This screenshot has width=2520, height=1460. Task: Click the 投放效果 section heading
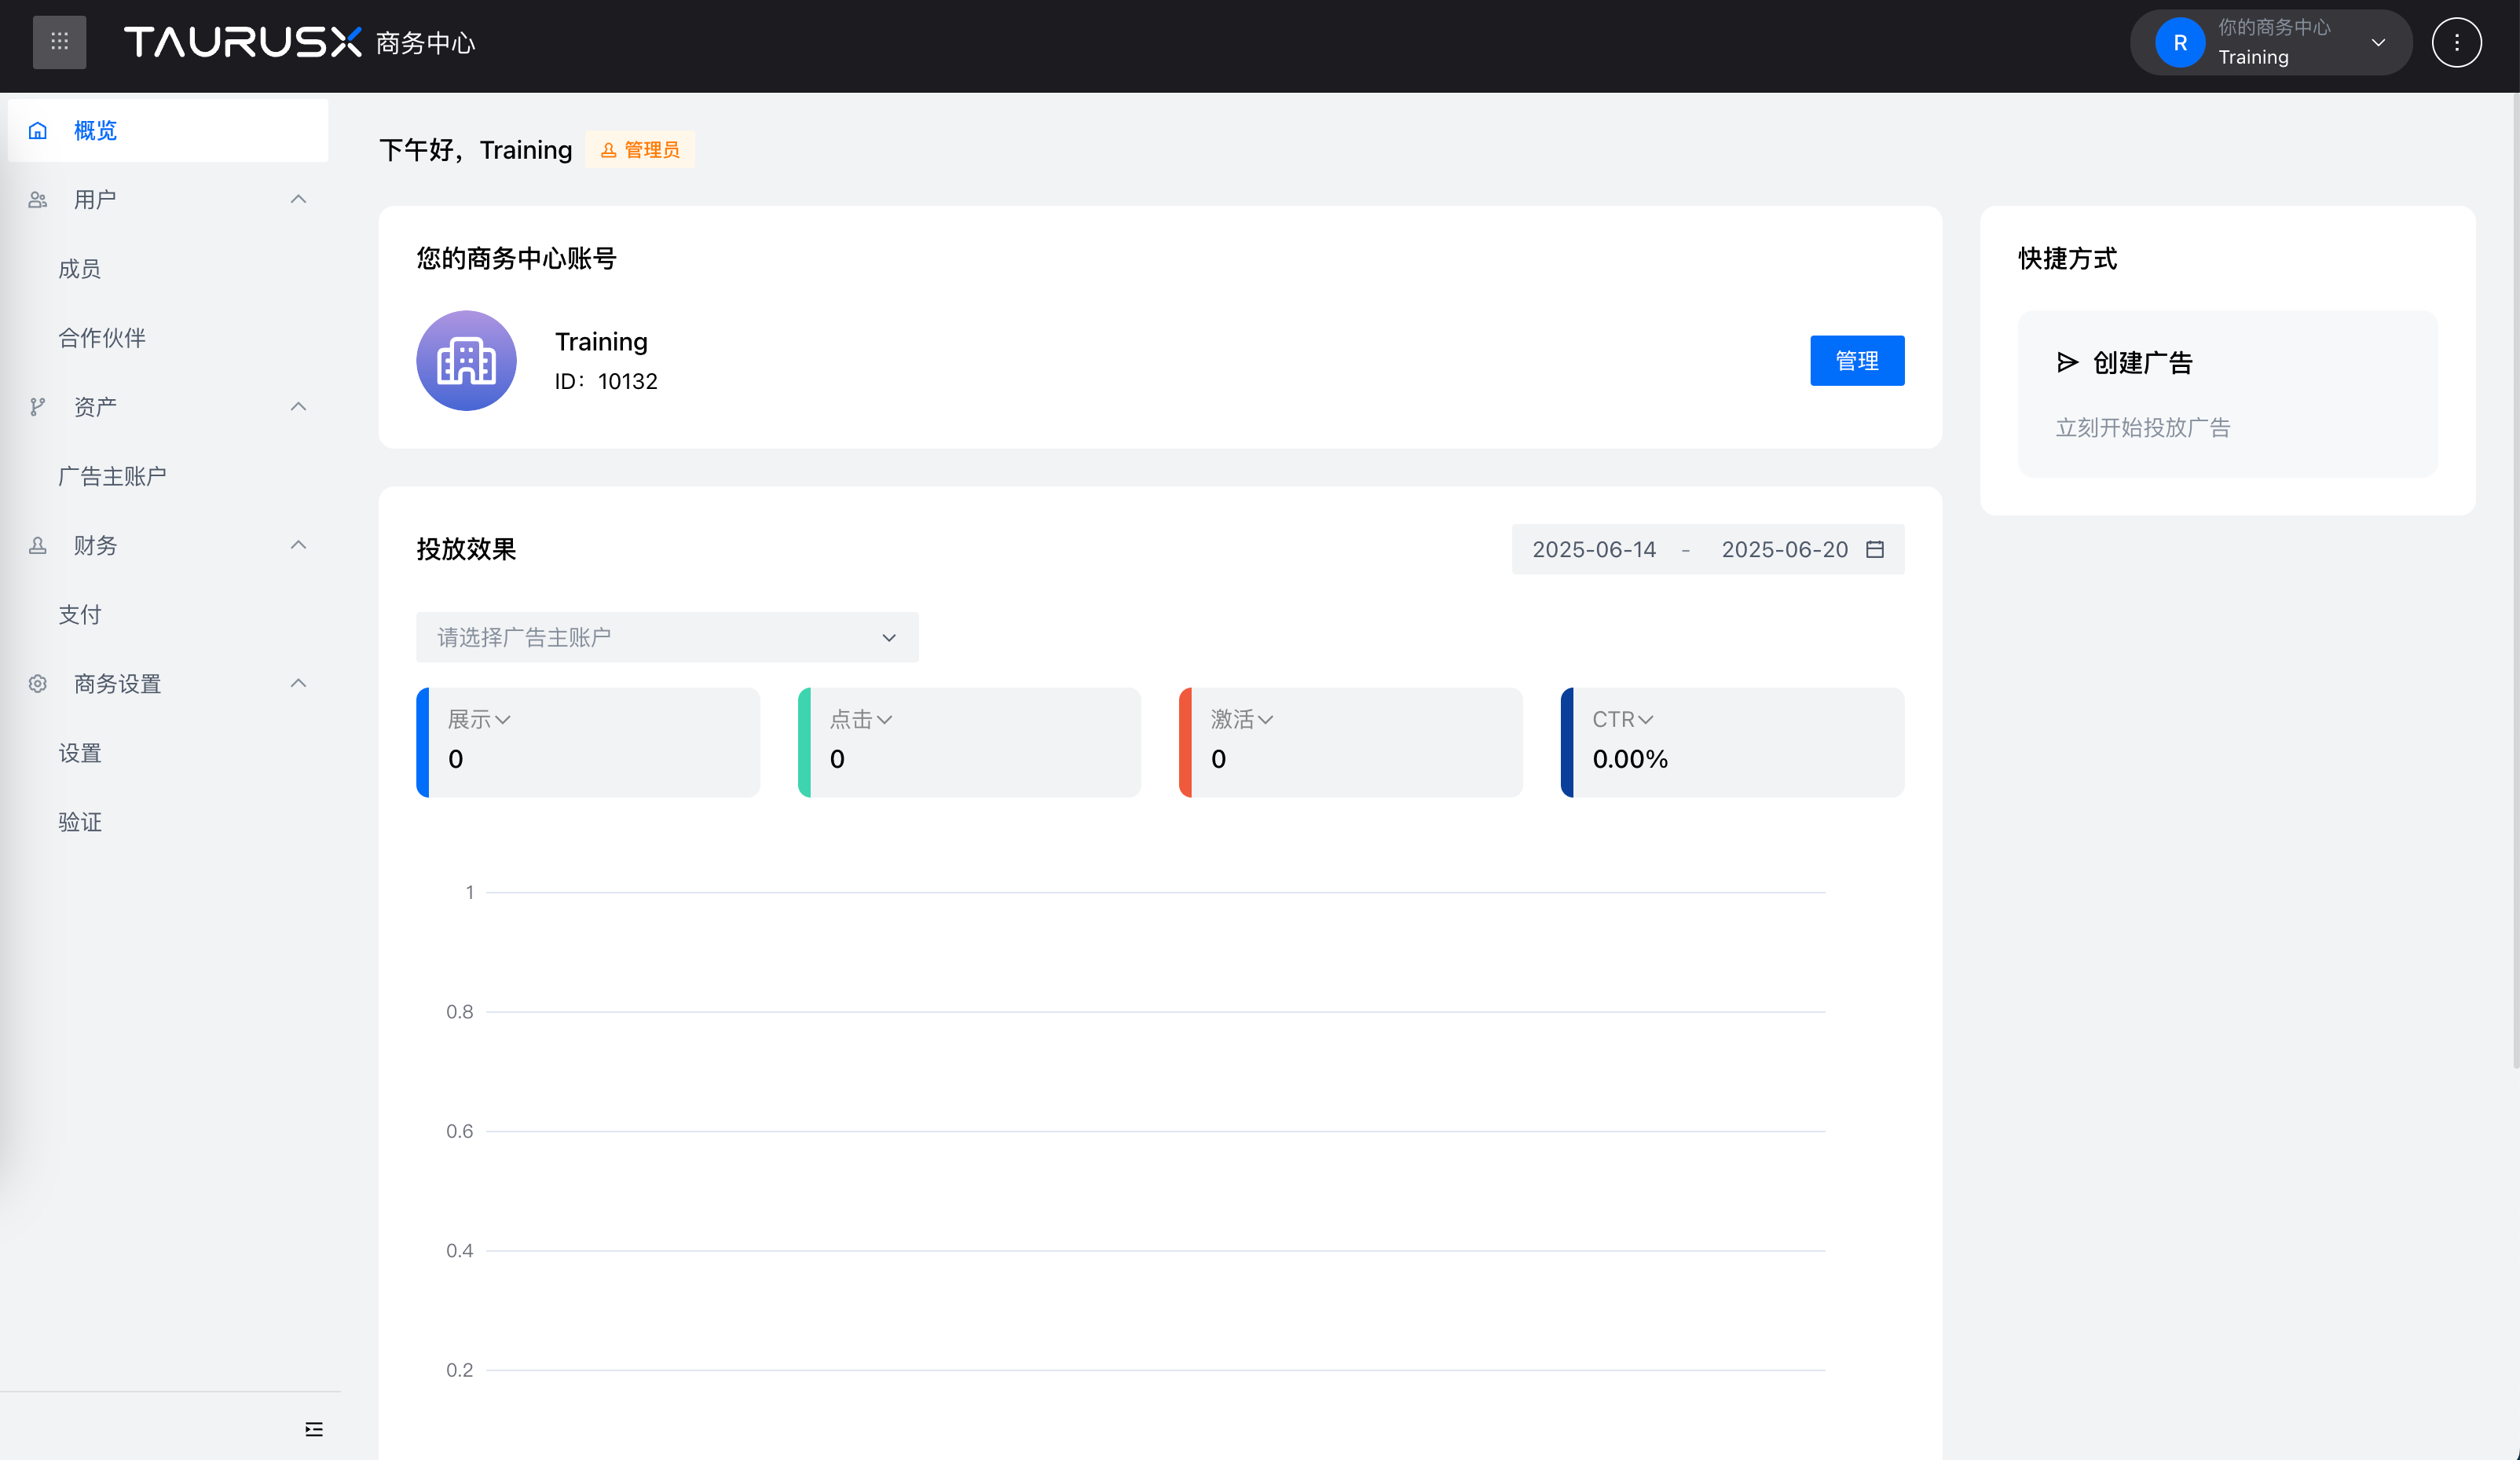[466, 549]
